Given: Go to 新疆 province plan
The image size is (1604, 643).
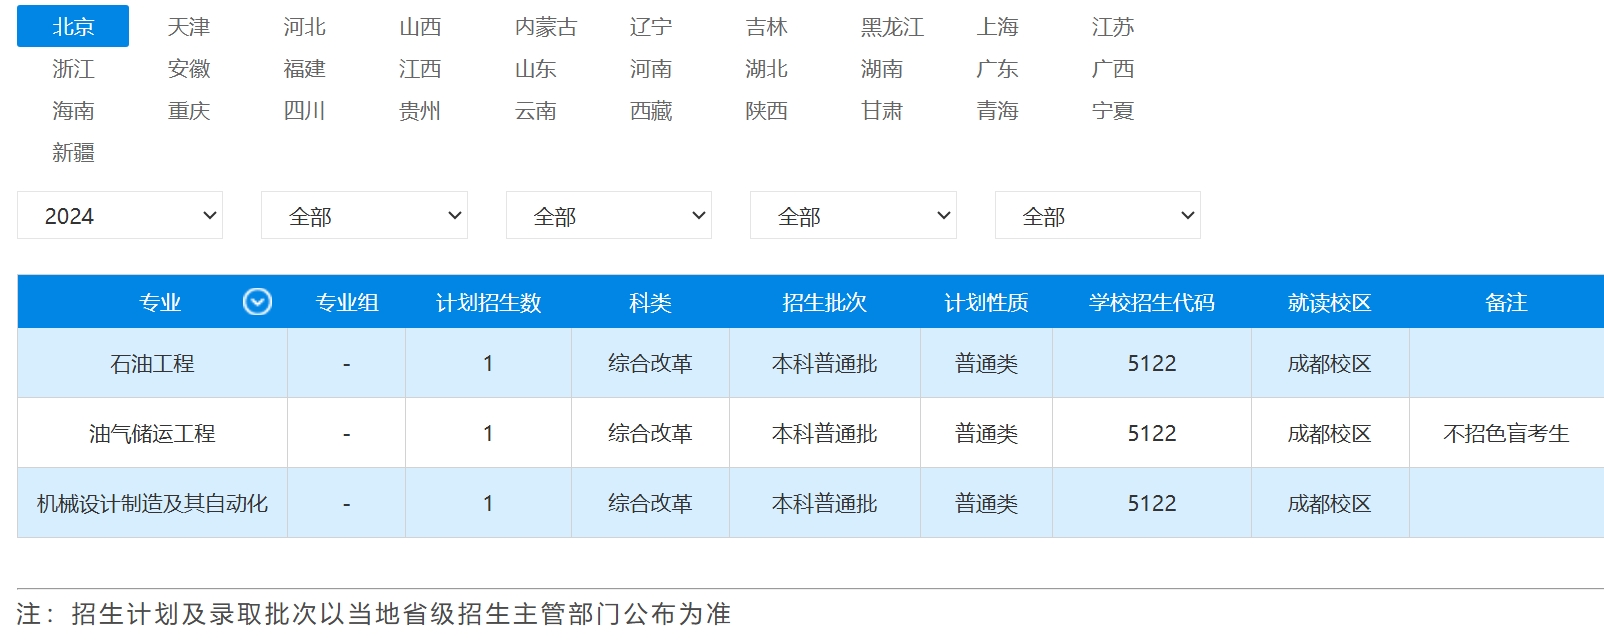Looking at the screenshot, I should coord(73,152).
